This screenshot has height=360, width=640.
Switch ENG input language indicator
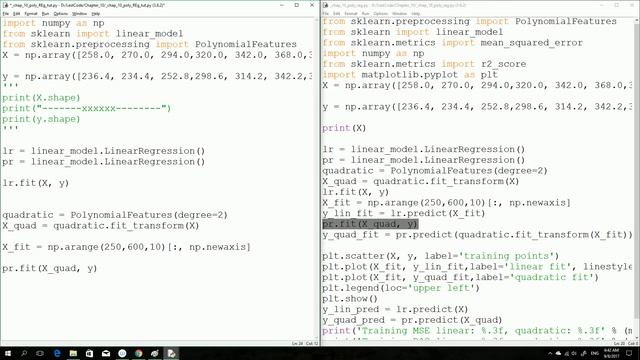[595, 353]
